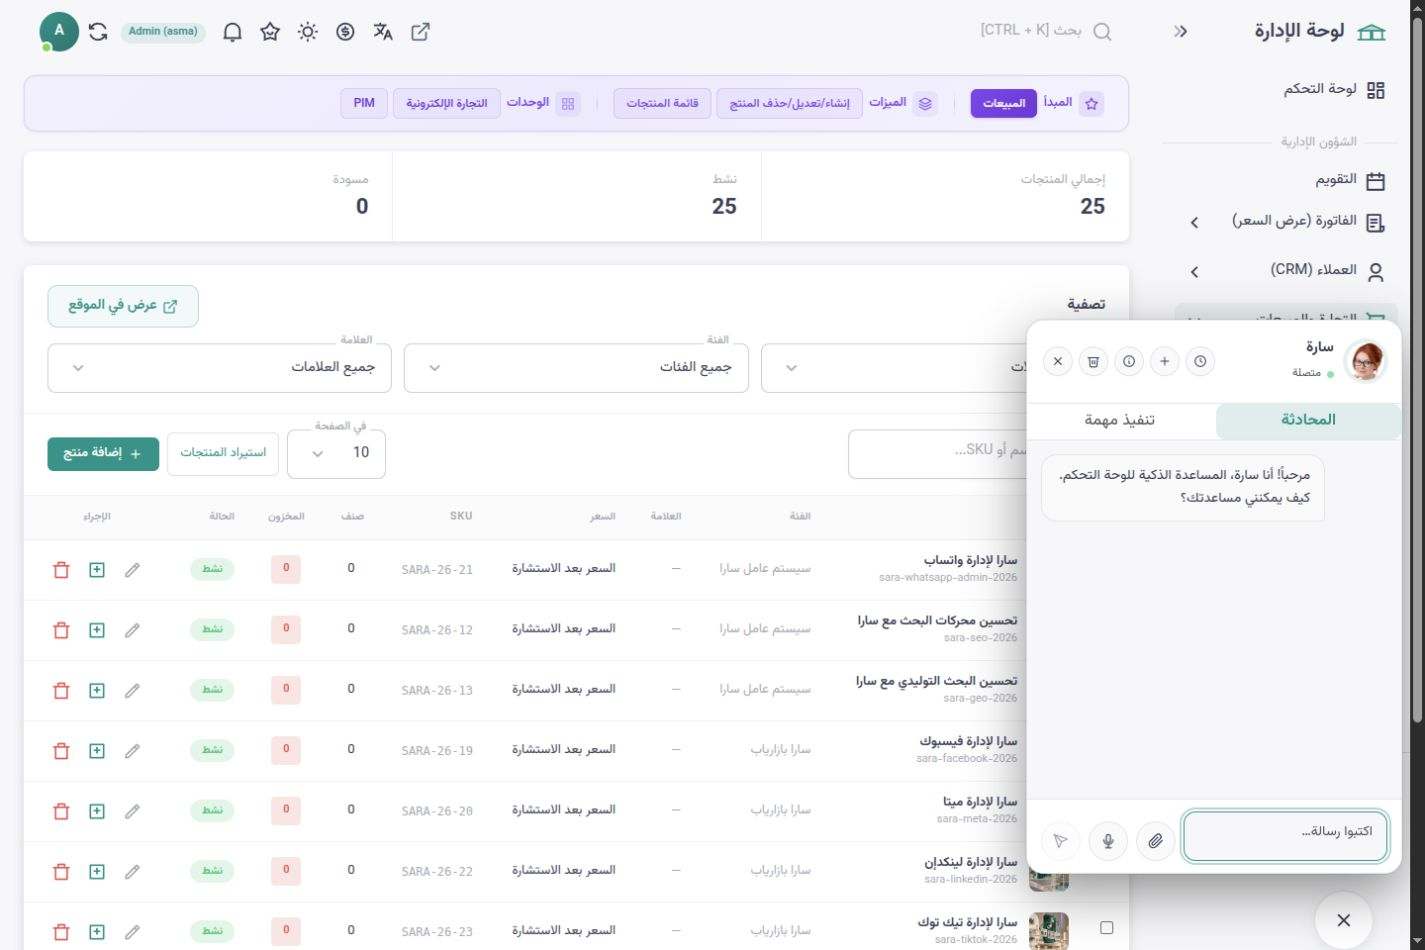Screen dimensions: 1425x950
Task: Duplicate product SARA-26-13 with plus-square icon
Action: tap(97, 690)
